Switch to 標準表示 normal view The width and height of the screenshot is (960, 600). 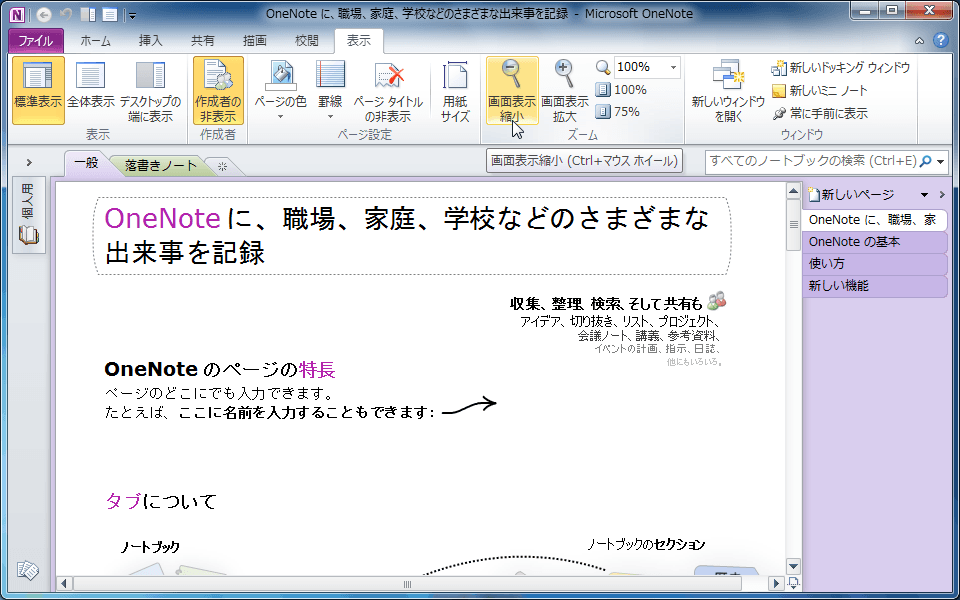click(38, 90)
